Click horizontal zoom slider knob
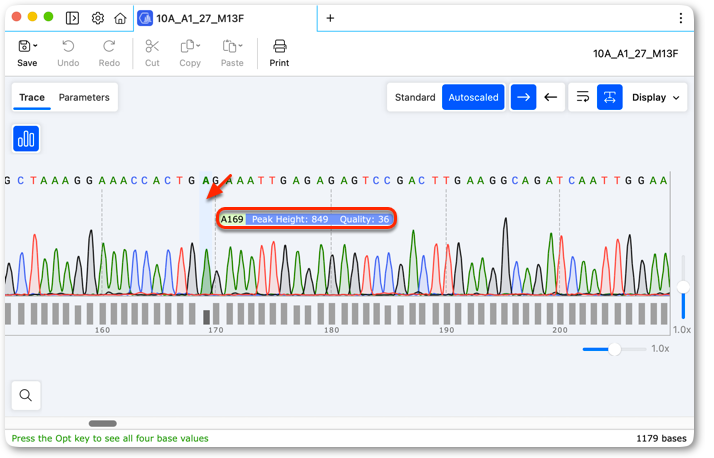Screen dimensions: 714x458 pos(615,349)
